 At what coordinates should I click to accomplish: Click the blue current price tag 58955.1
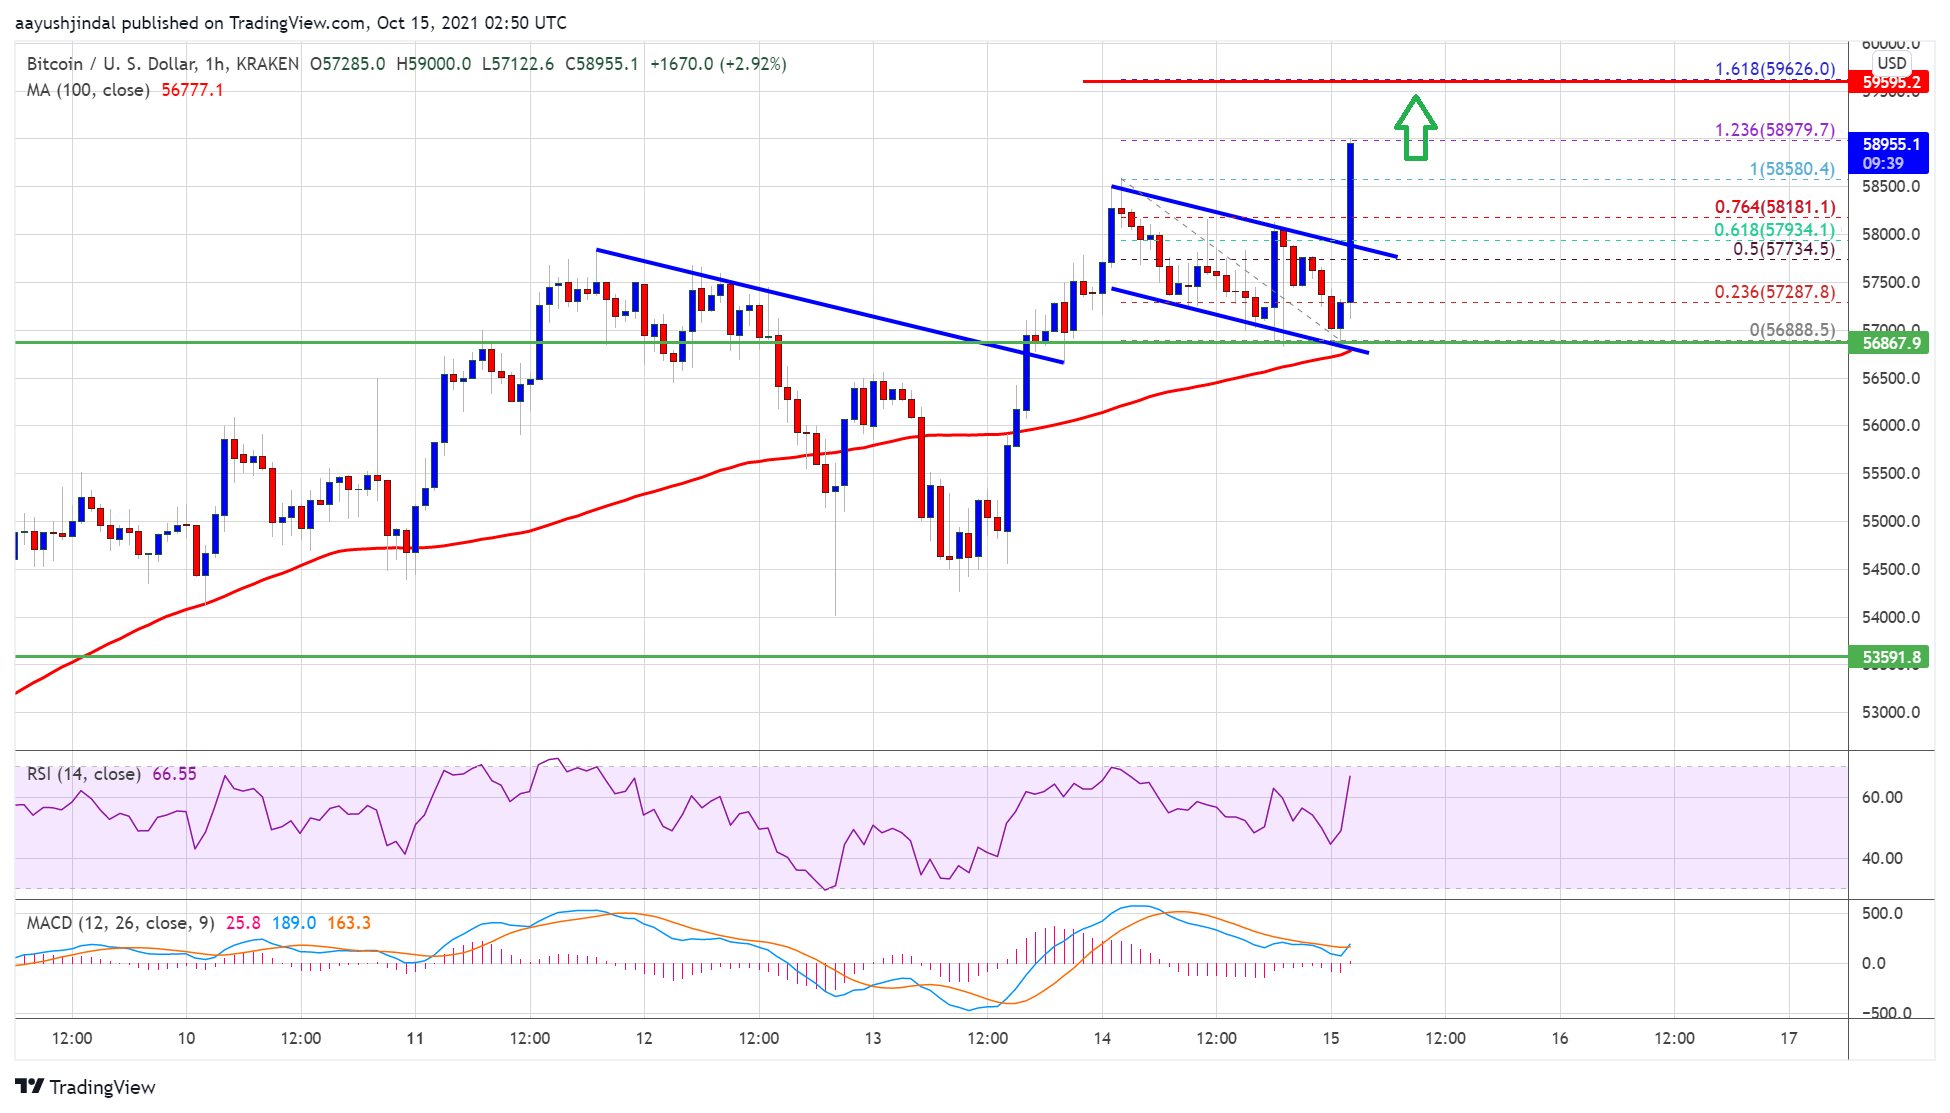[1889, 153]
